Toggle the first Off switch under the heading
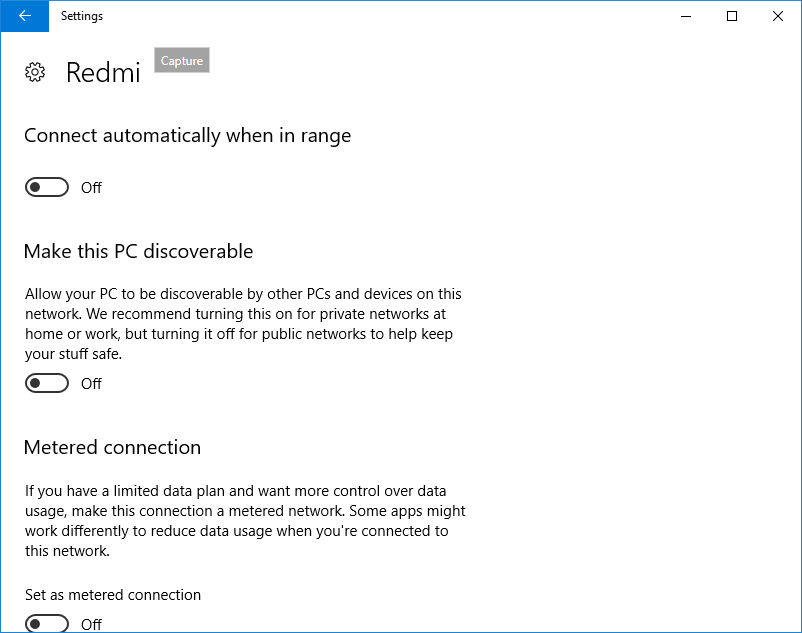The width and height of the screenshot is (802, 633). click(46, 187)
